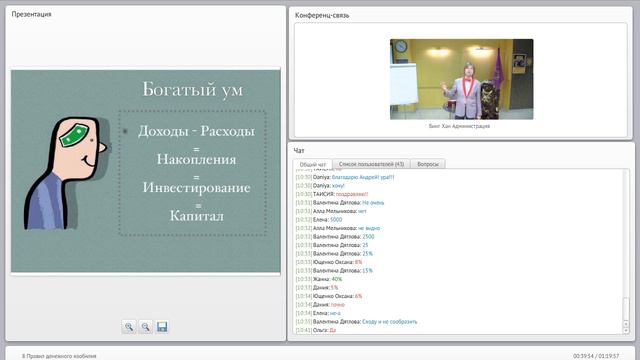Click the chat scrollbar thumb
Viewport: 640px width, 360px height.
point(626,309)
